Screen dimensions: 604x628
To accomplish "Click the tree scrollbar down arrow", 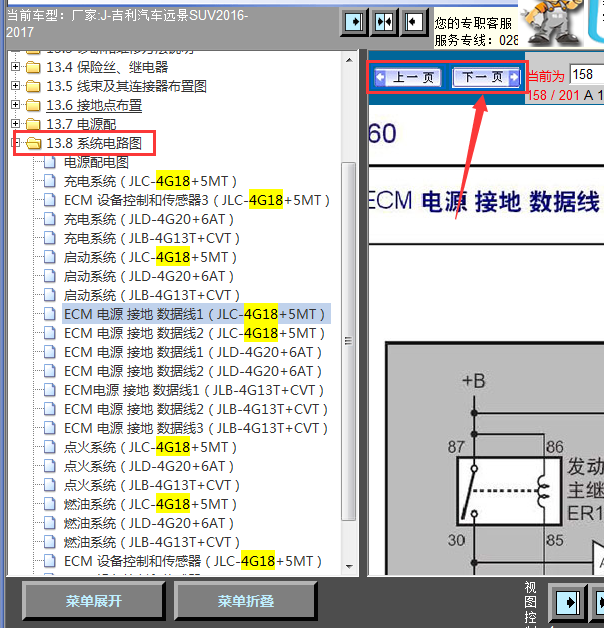I will tap(349, 566).
